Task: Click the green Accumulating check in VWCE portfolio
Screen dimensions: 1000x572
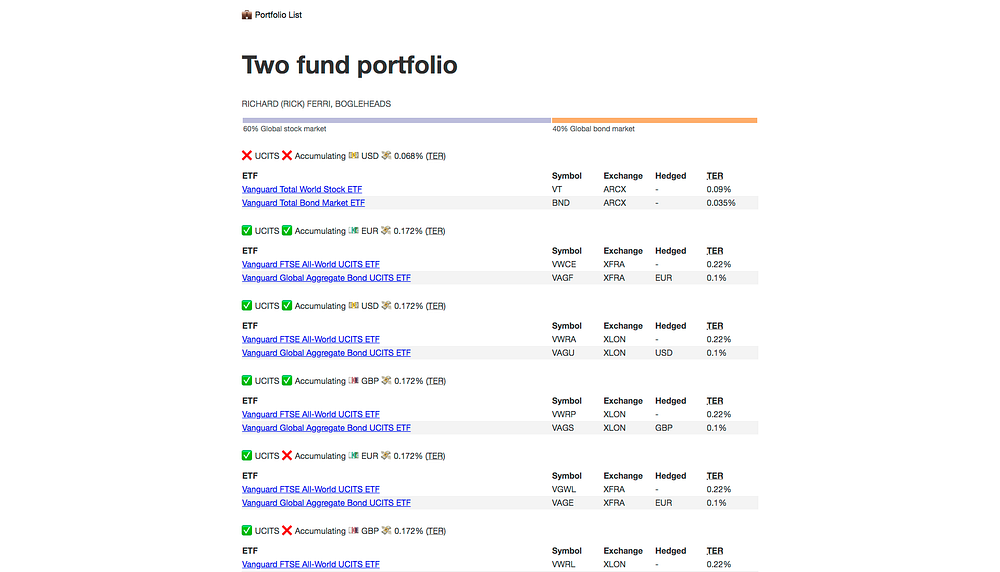Action: [x=287, y=231]
